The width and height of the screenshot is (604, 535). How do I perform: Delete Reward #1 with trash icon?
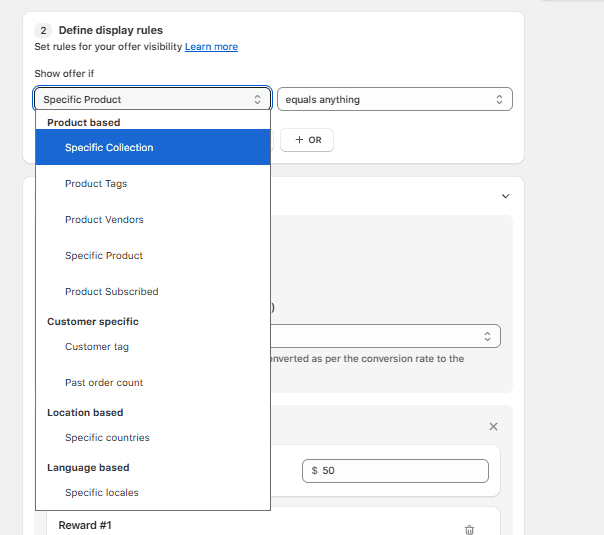point(469,530)
